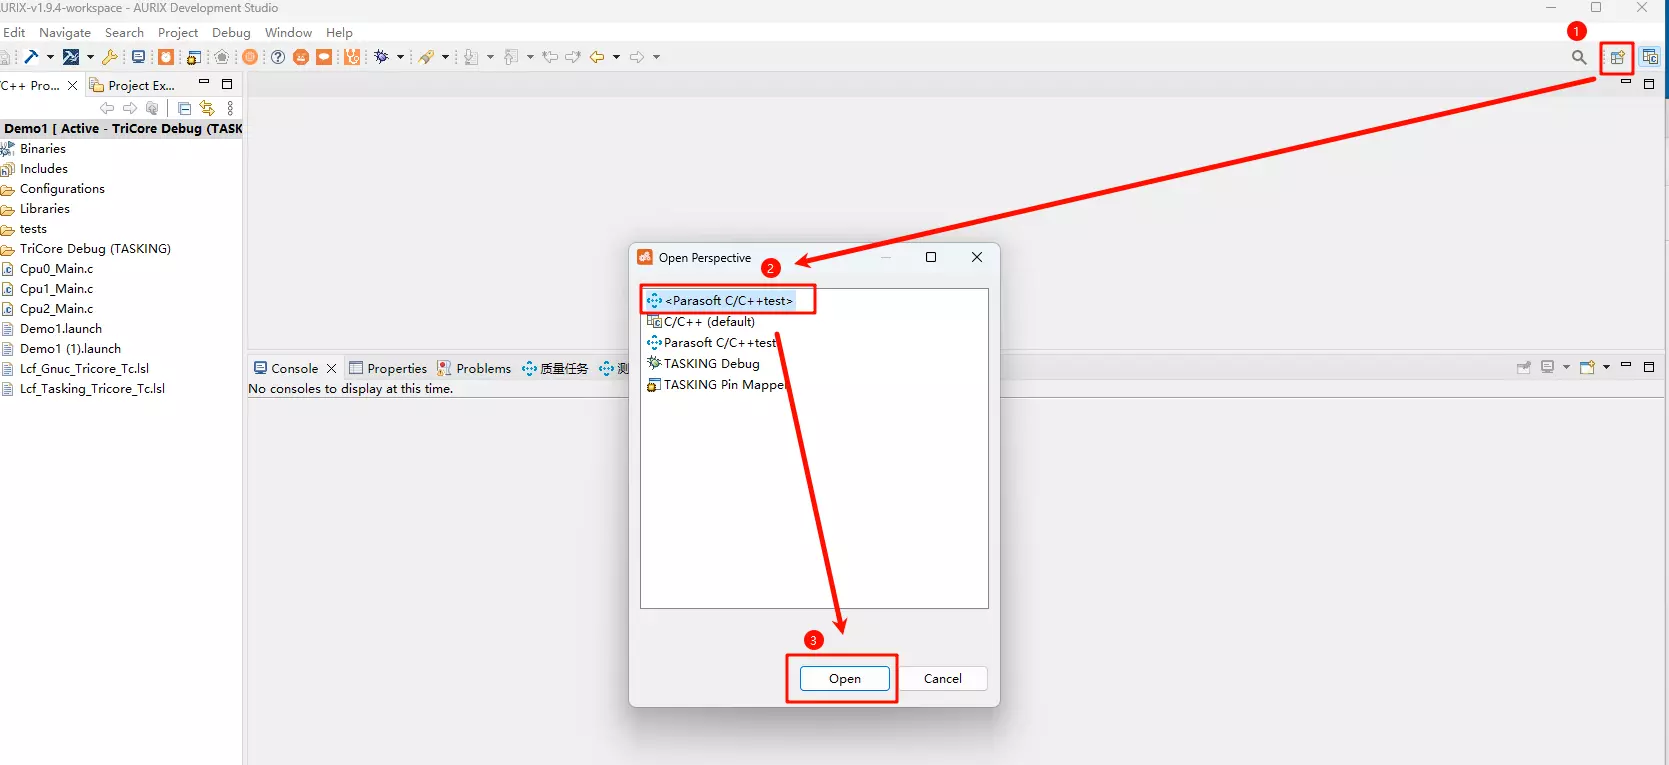The width and height of the screenshot is (1669, 765).
Task: Click the Cancel button in dialog
Action: 942,679
